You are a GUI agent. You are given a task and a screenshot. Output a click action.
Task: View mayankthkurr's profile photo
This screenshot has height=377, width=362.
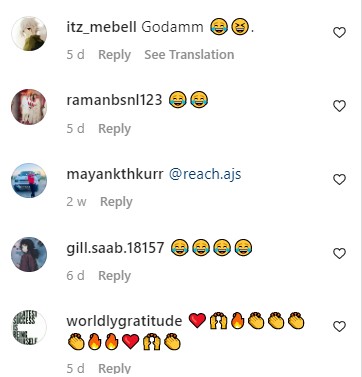pos(29,180)
